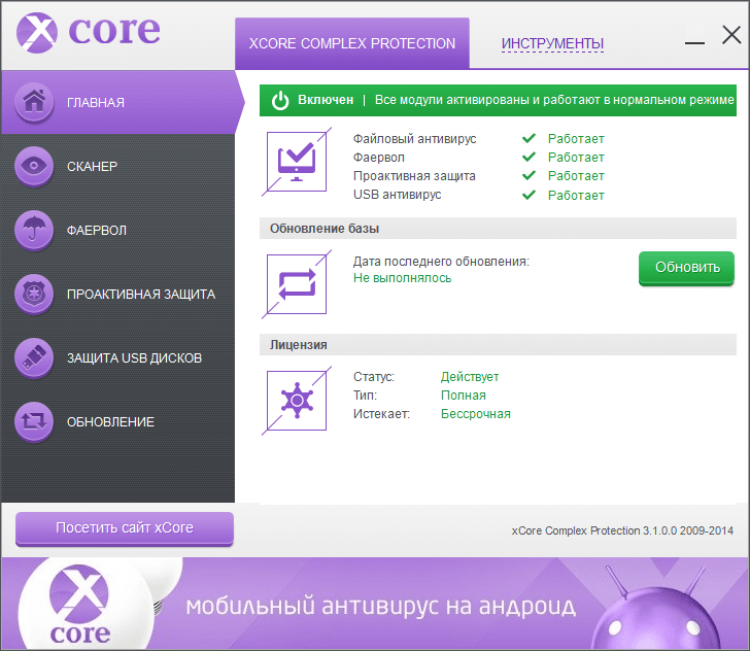This screenshot has width=750, height=651.
Task: Minimize the xCore window
Action: pos(695,43)
